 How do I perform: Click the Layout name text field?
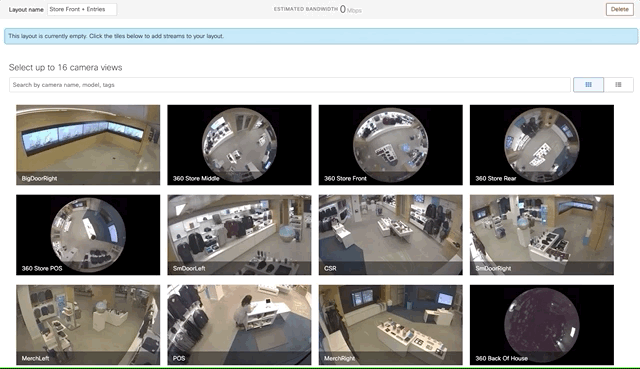tap(82, 9)
